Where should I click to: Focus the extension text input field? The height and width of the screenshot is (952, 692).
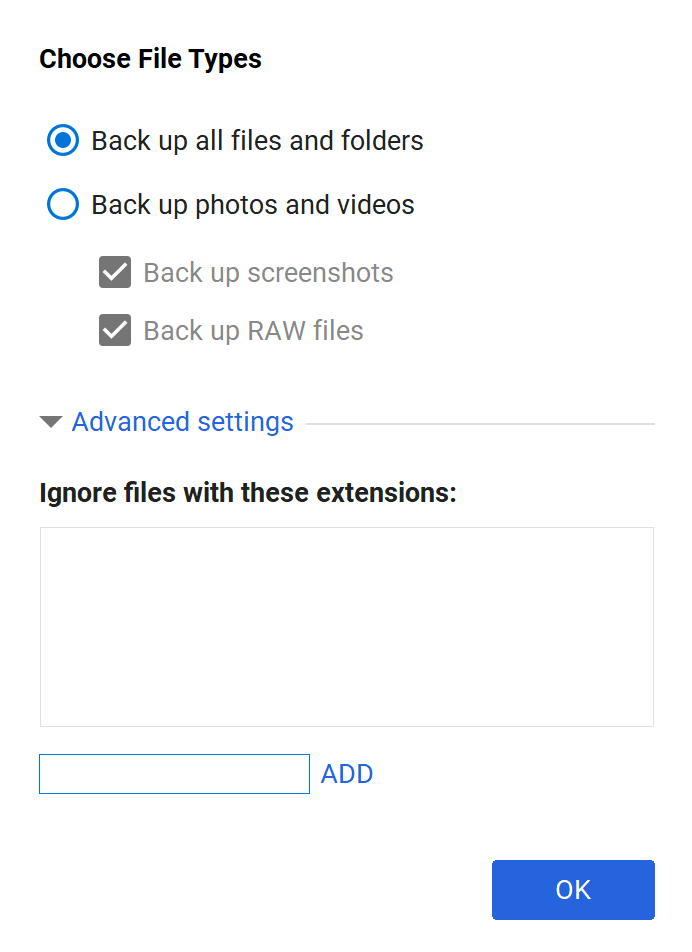point(174,774)
